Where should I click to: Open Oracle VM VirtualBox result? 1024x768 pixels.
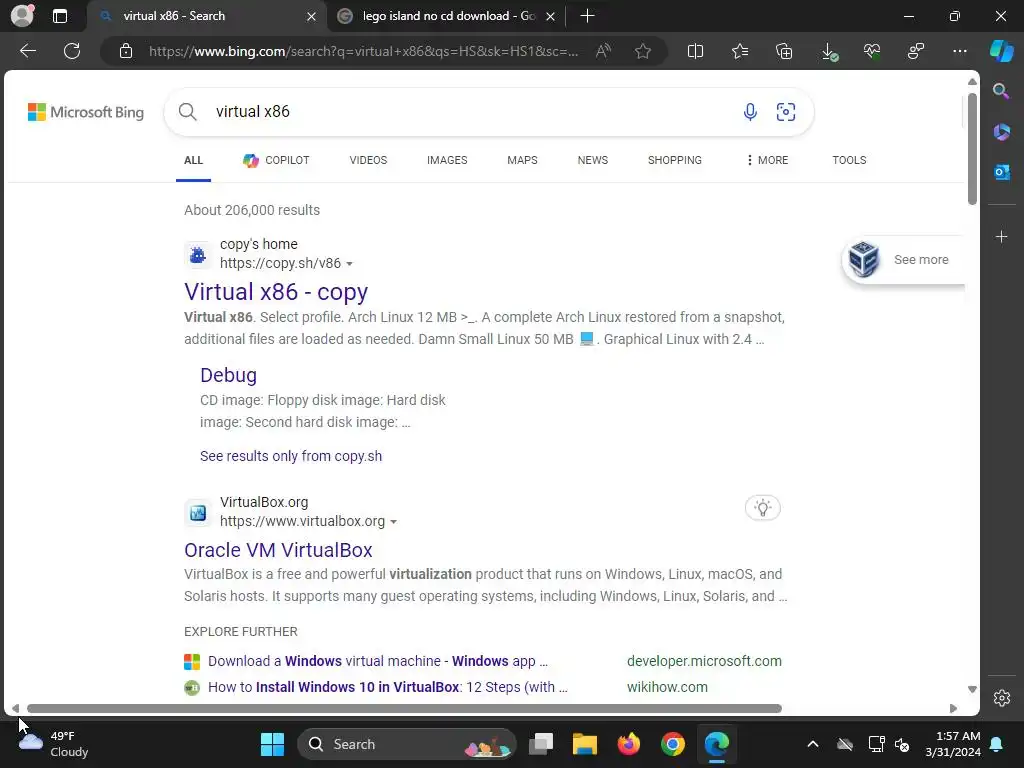coord(278,550)
